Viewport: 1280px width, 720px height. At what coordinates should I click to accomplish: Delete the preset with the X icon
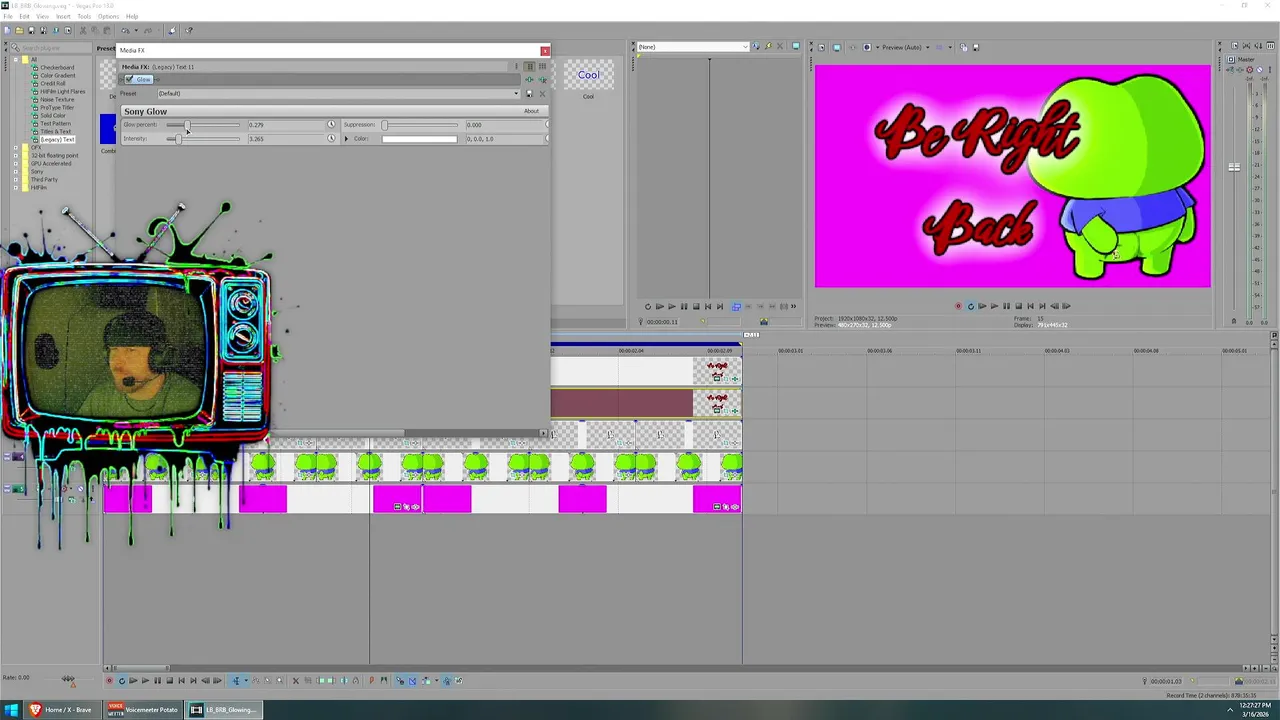[x=542, y=94]
